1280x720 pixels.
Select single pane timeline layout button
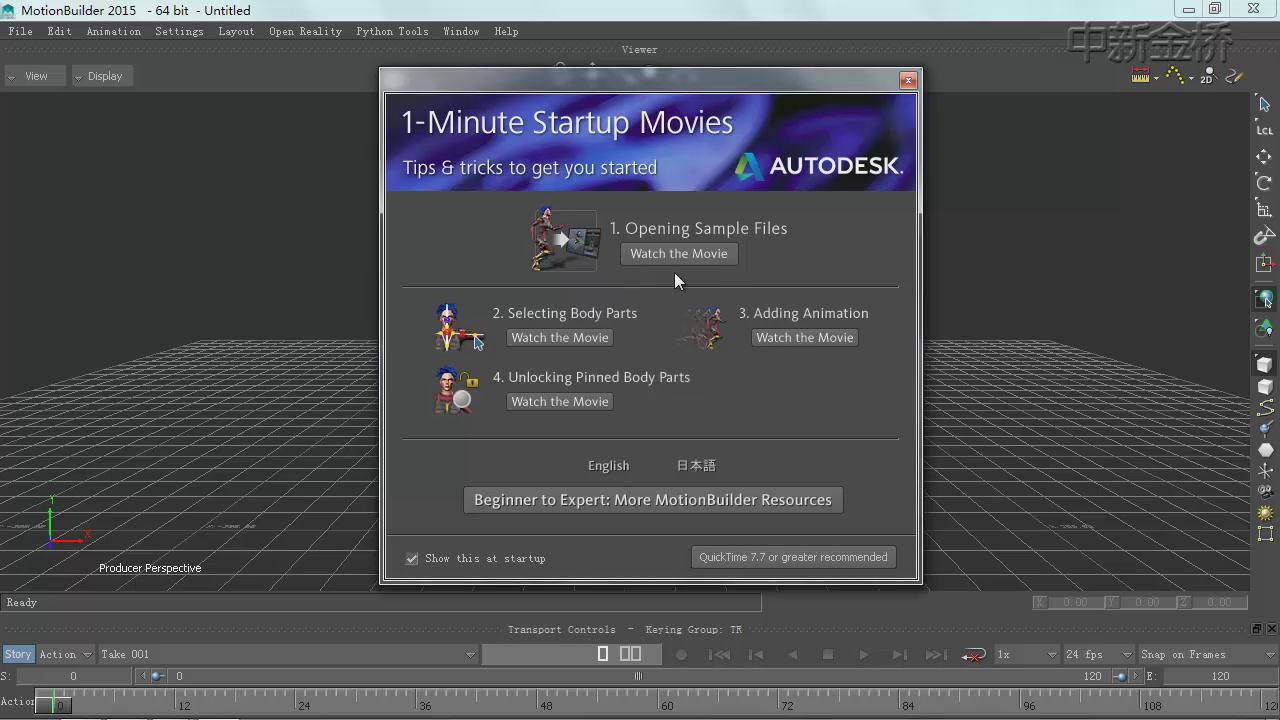point(603,654)
